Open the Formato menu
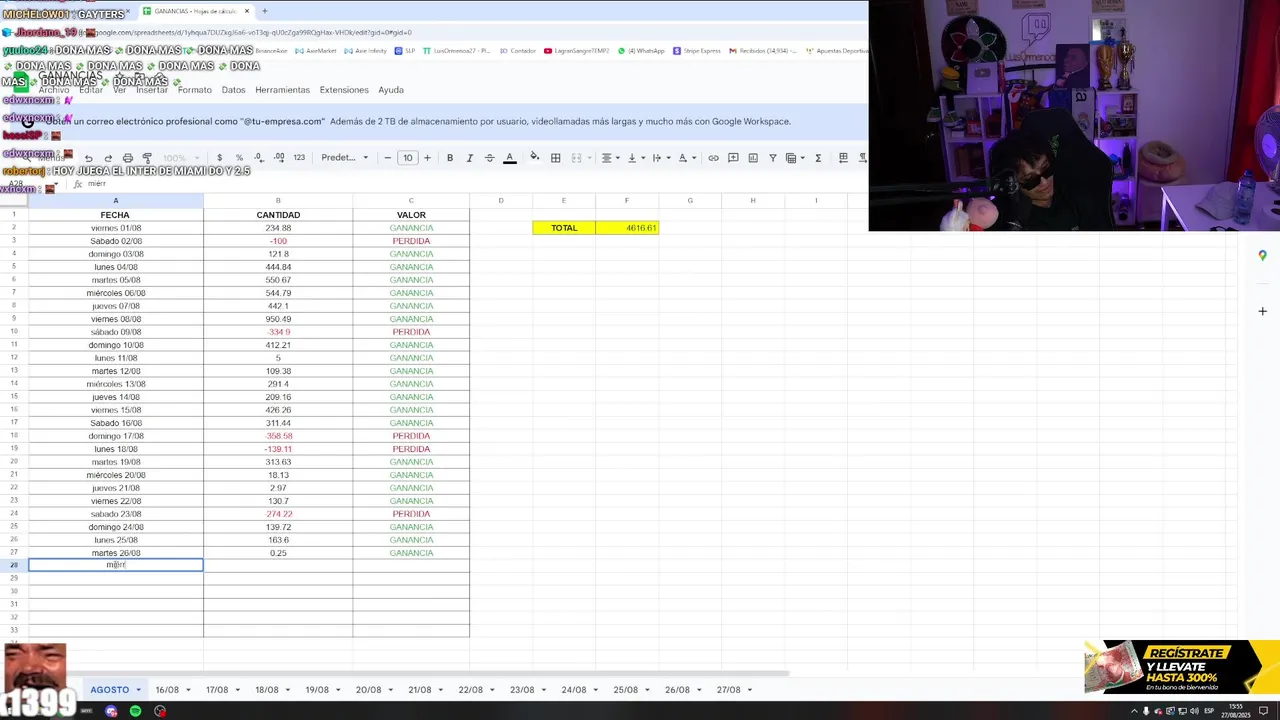 pyautogui.click(x=195, y=90)
